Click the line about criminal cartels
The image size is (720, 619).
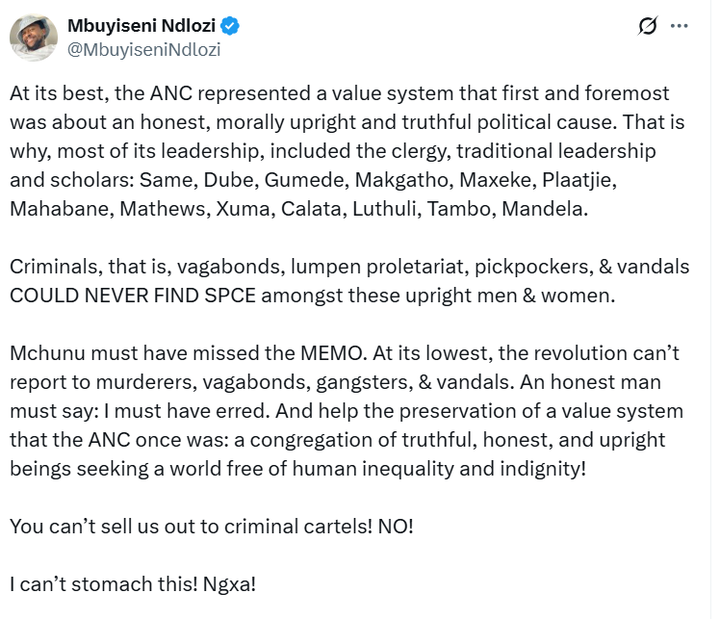[210, 524]
